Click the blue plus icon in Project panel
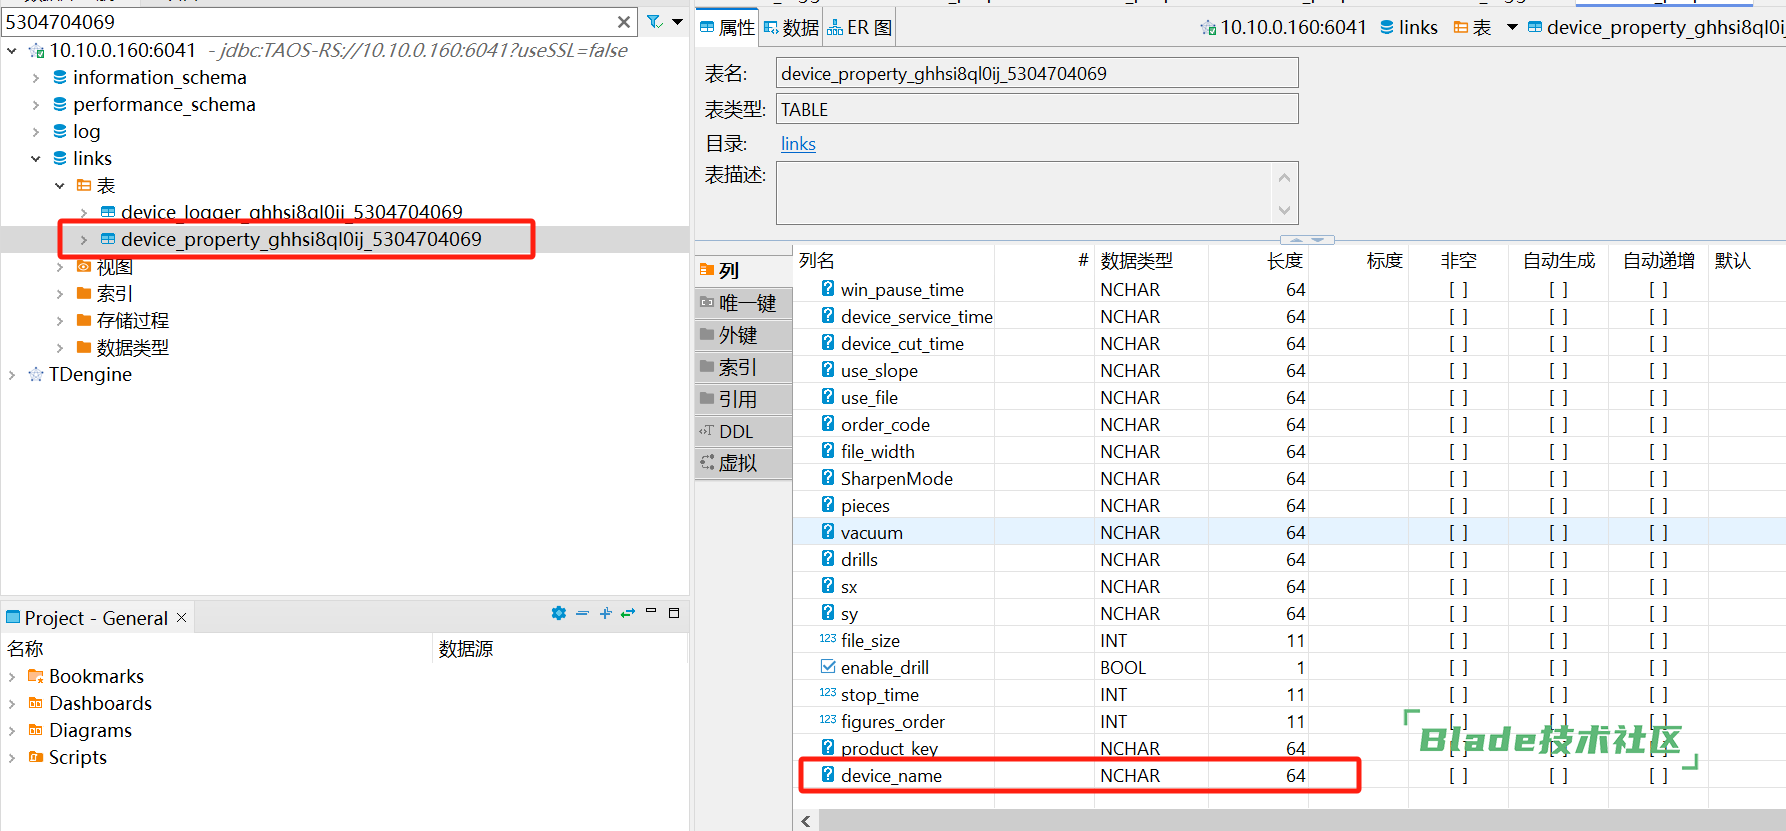 605,613
